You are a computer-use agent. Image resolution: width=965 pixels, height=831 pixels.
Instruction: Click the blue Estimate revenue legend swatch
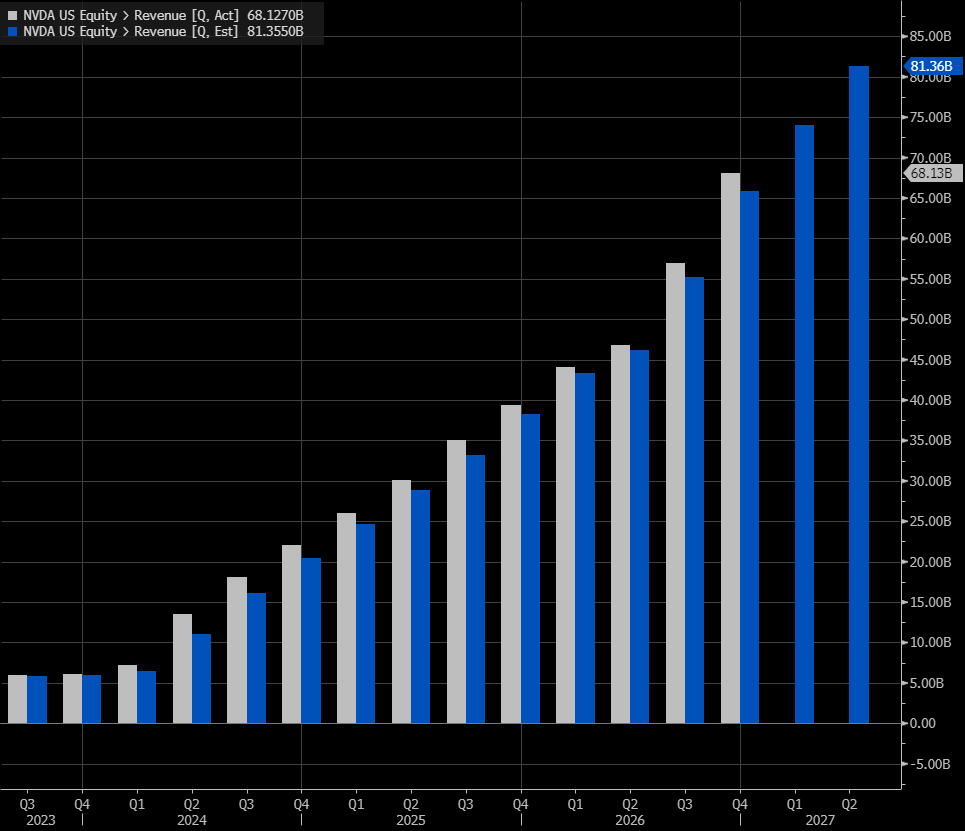pyautogui.click(x=12, y=31)
